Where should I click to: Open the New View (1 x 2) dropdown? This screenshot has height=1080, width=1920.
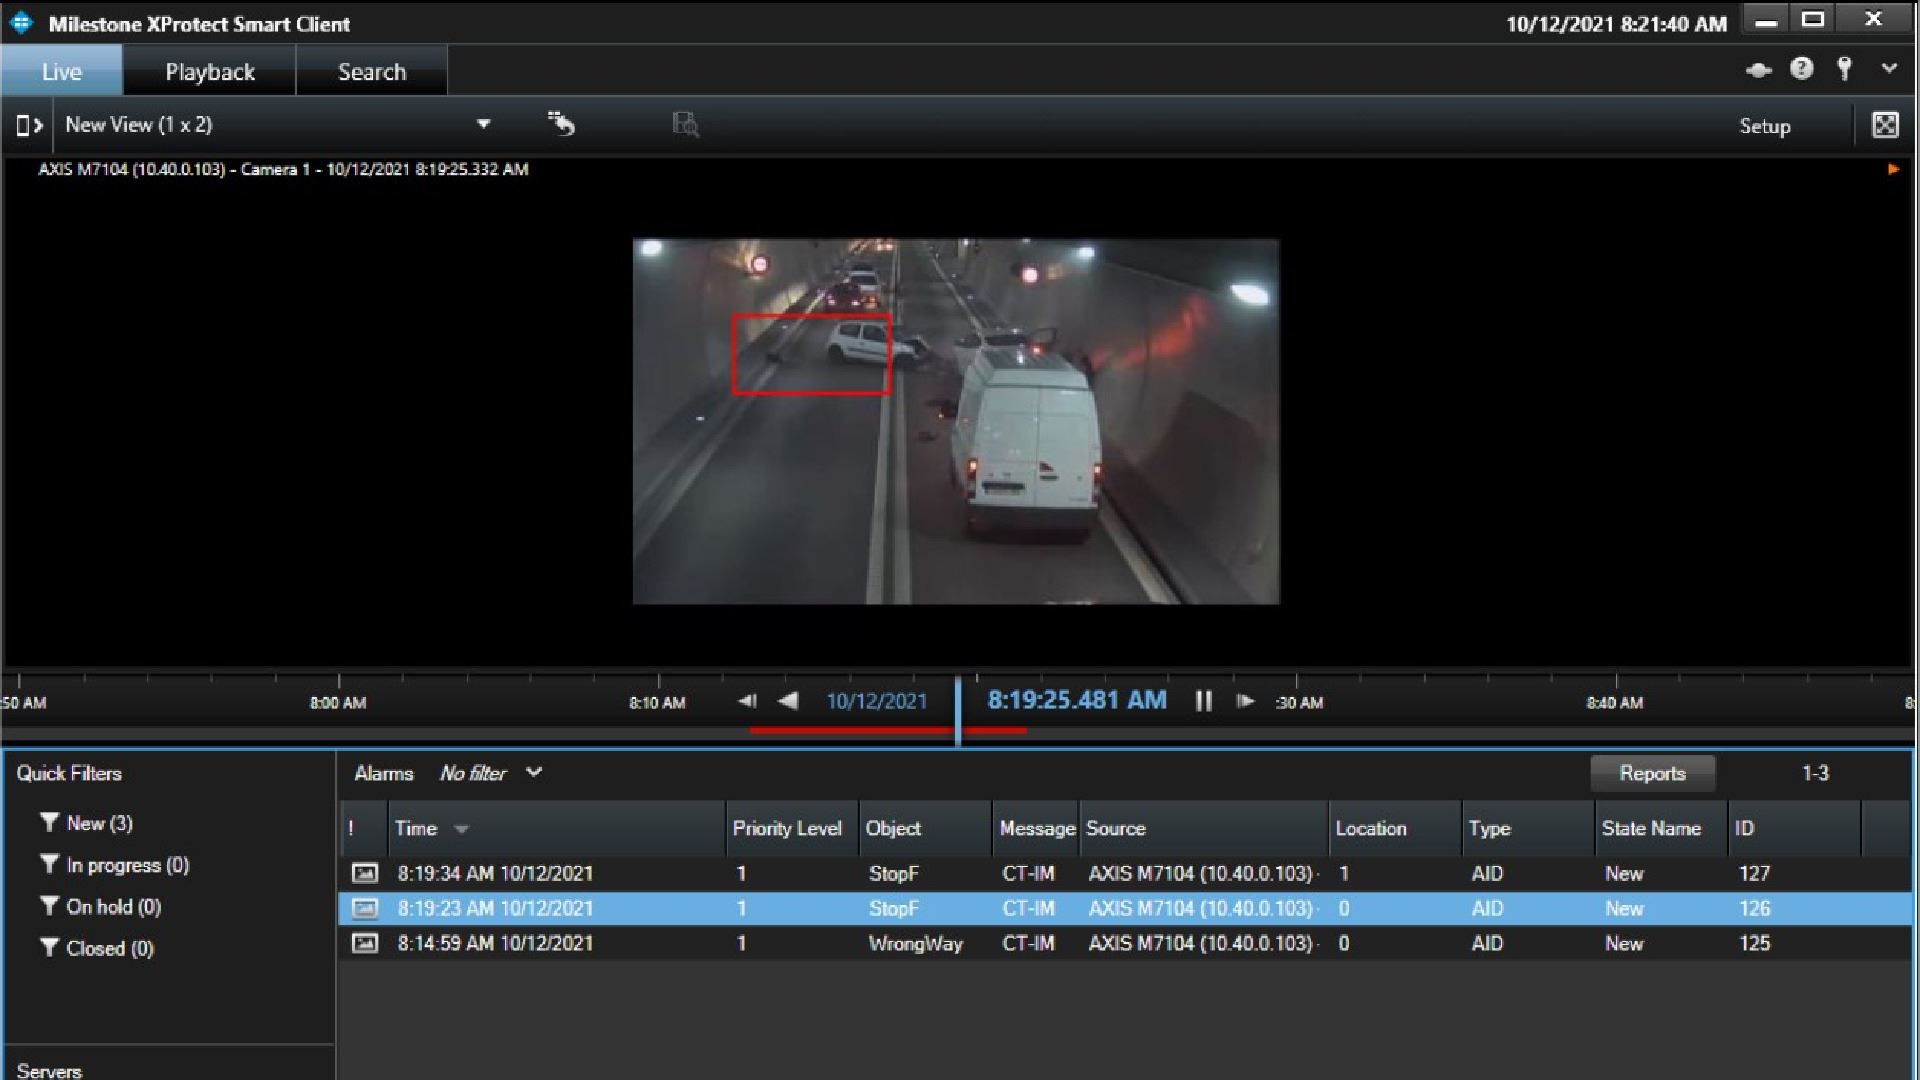click(x=277, y=125)
